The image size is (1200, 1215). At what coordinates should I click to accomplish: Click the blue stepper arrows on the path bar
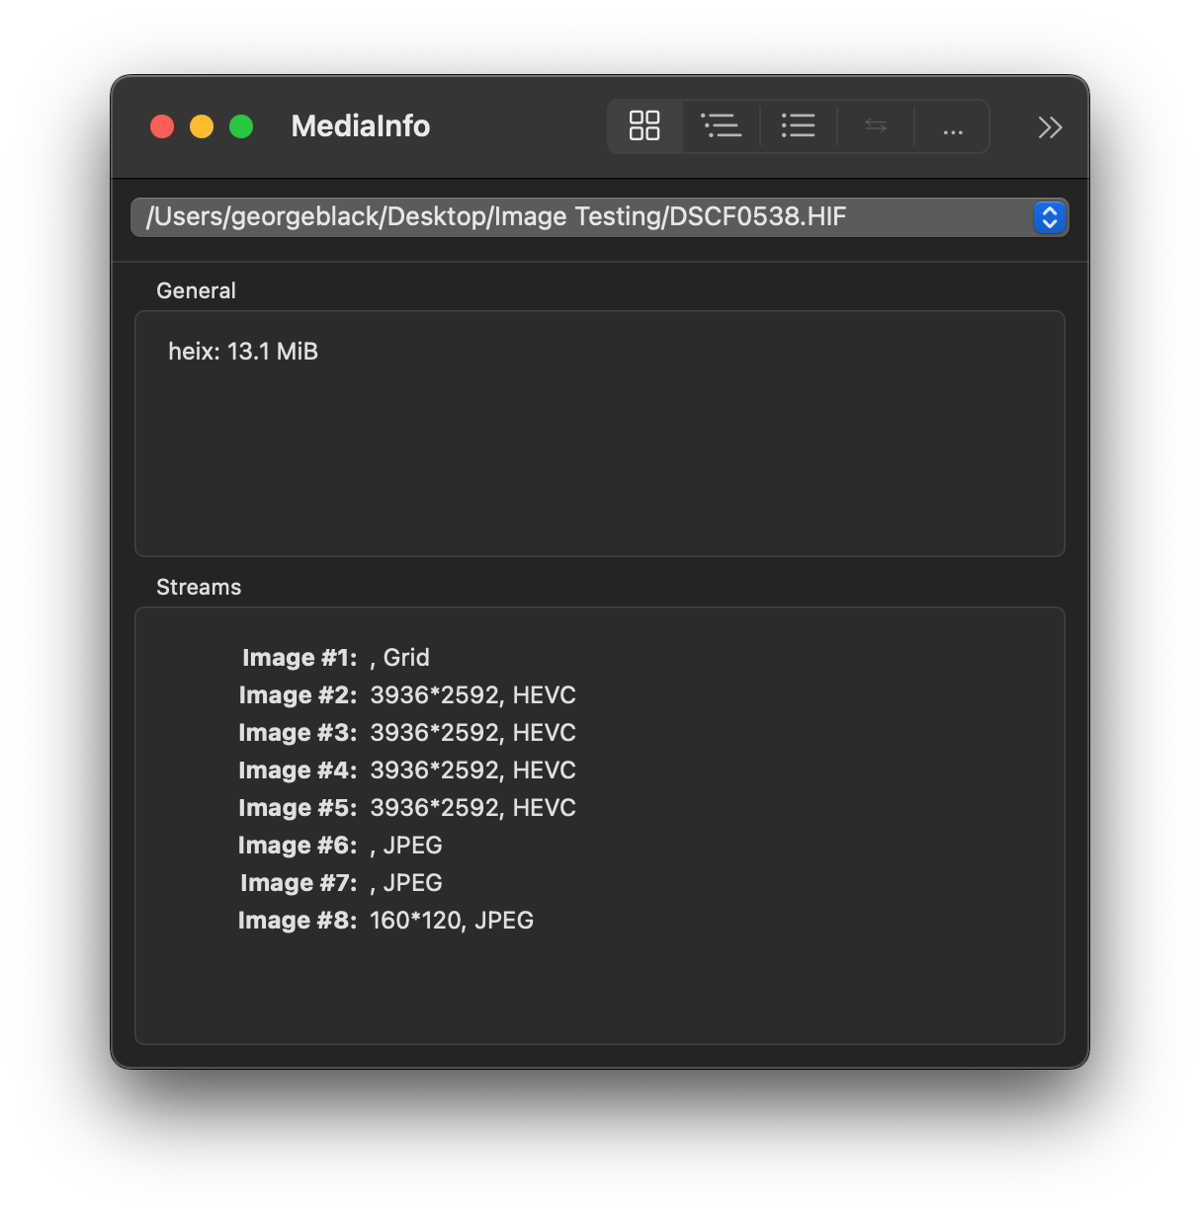(x=1048, y=217)
